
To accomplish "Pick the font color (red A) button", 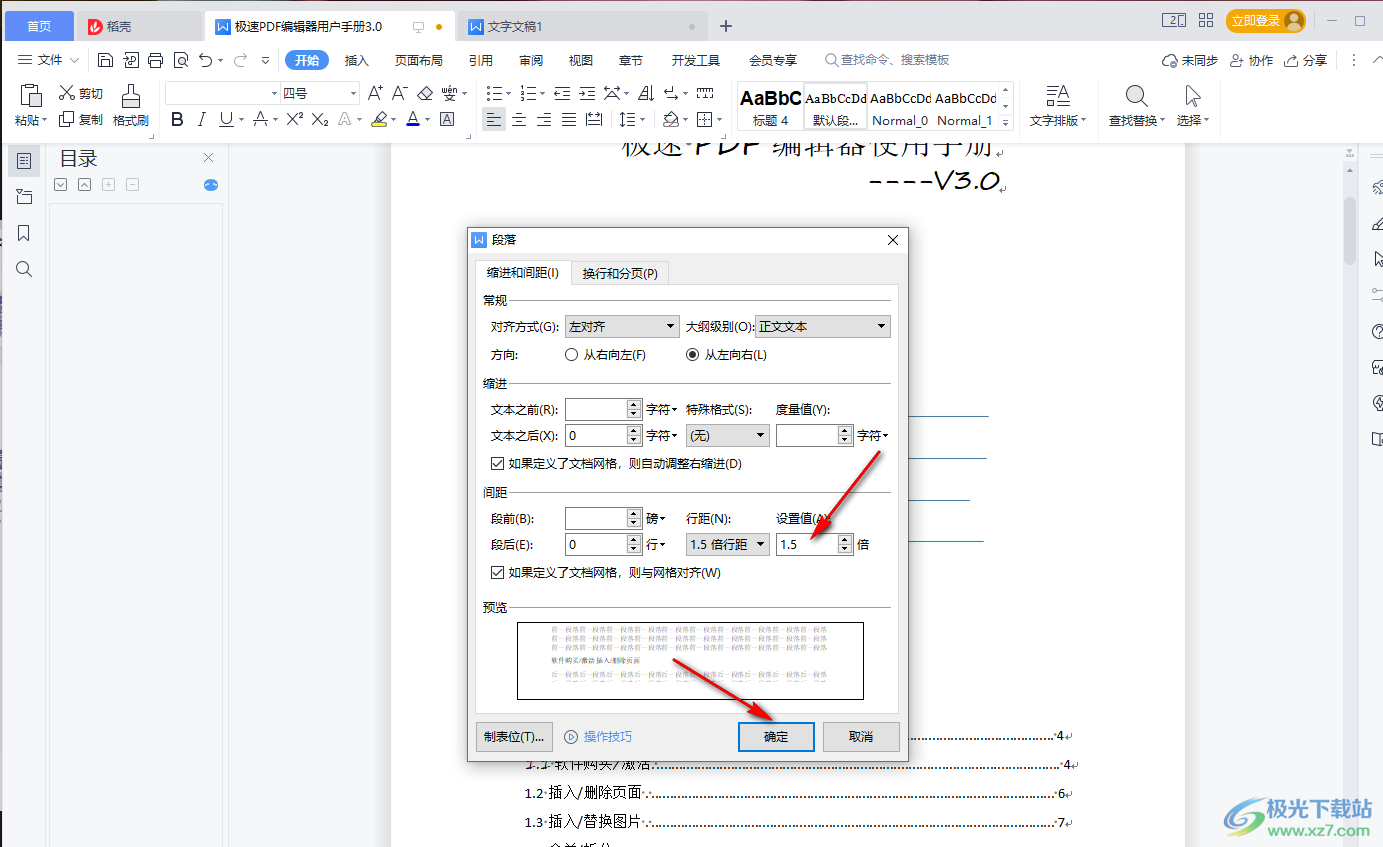I will [412, 120].
